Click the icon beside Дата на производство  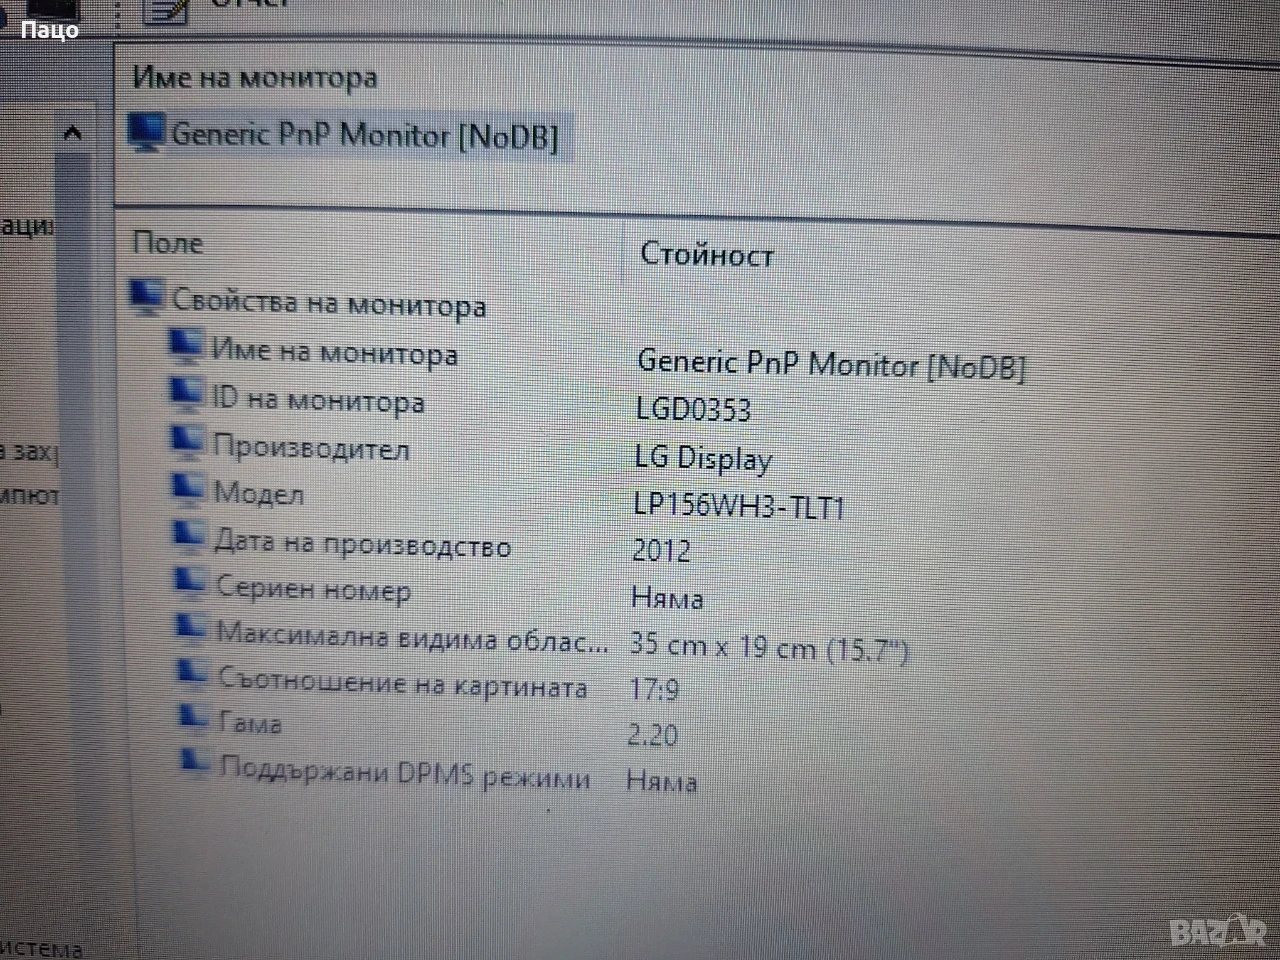click(x=190, y=534)
